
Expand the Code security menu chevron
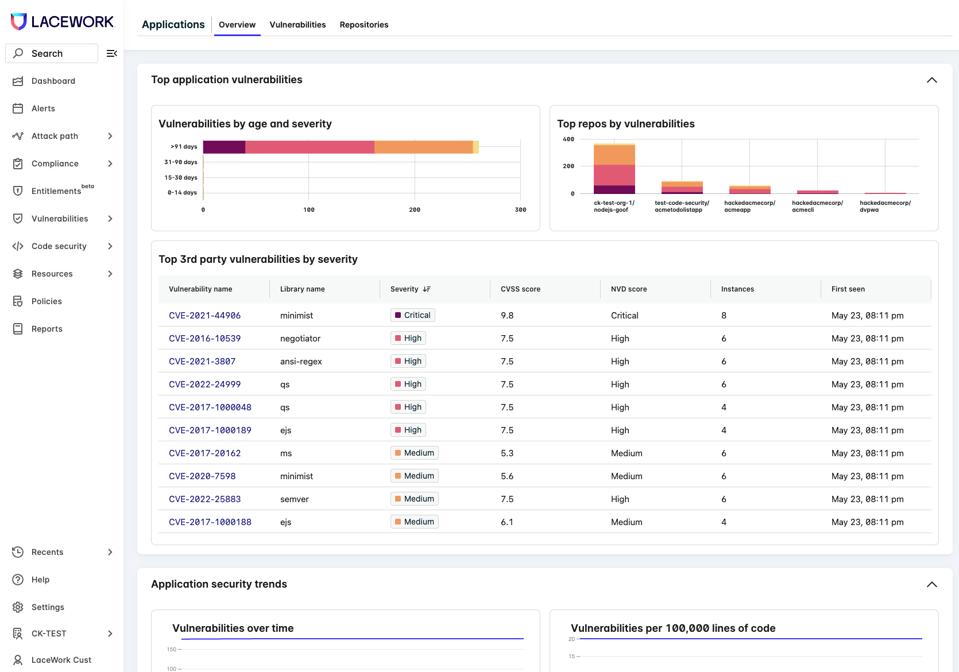[x=110, y=246]
